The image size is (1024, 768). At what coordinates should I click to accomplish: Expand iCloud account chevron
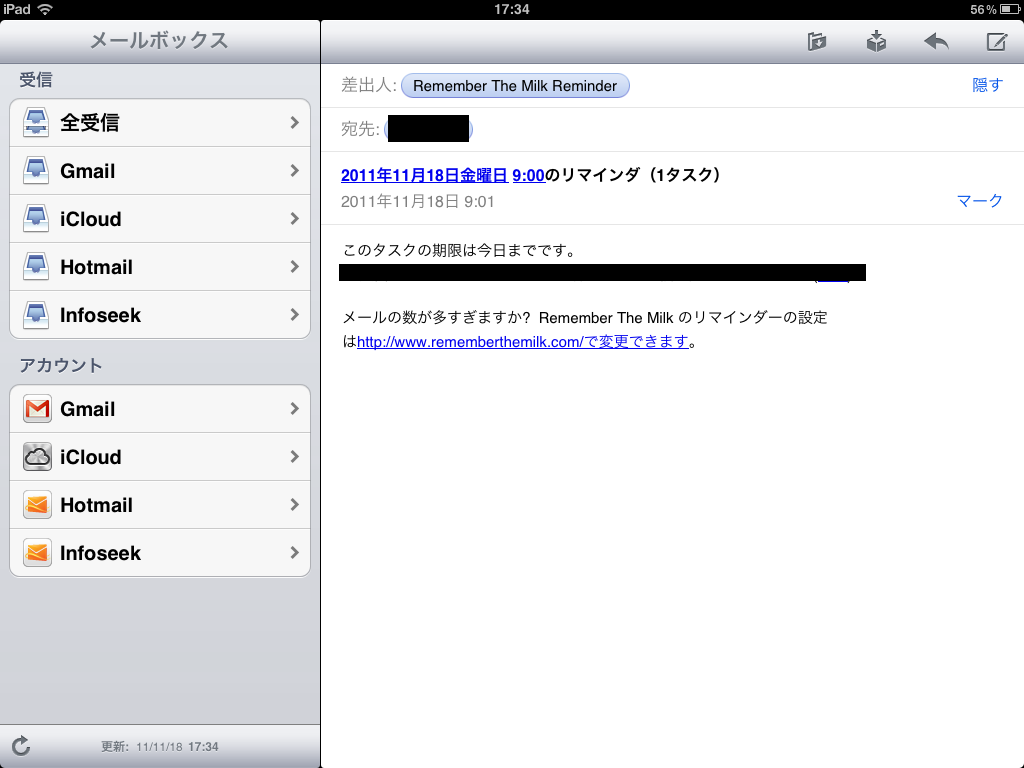[295, 456]
